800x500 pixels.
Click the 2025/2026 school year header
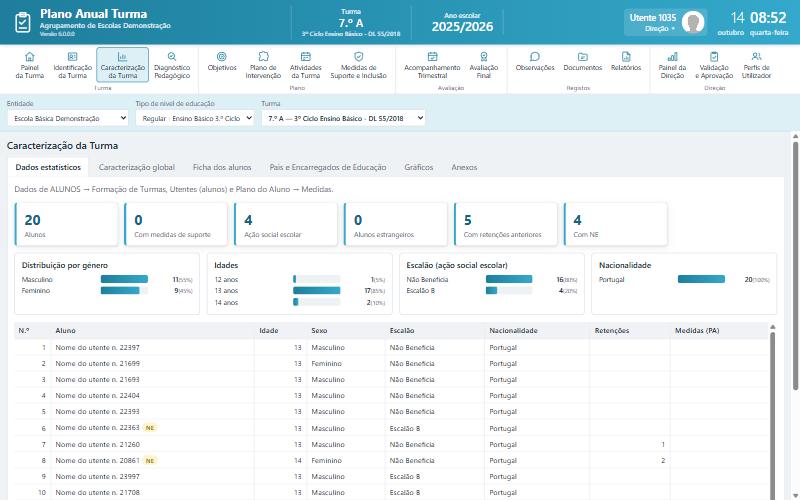coord(462,27)
